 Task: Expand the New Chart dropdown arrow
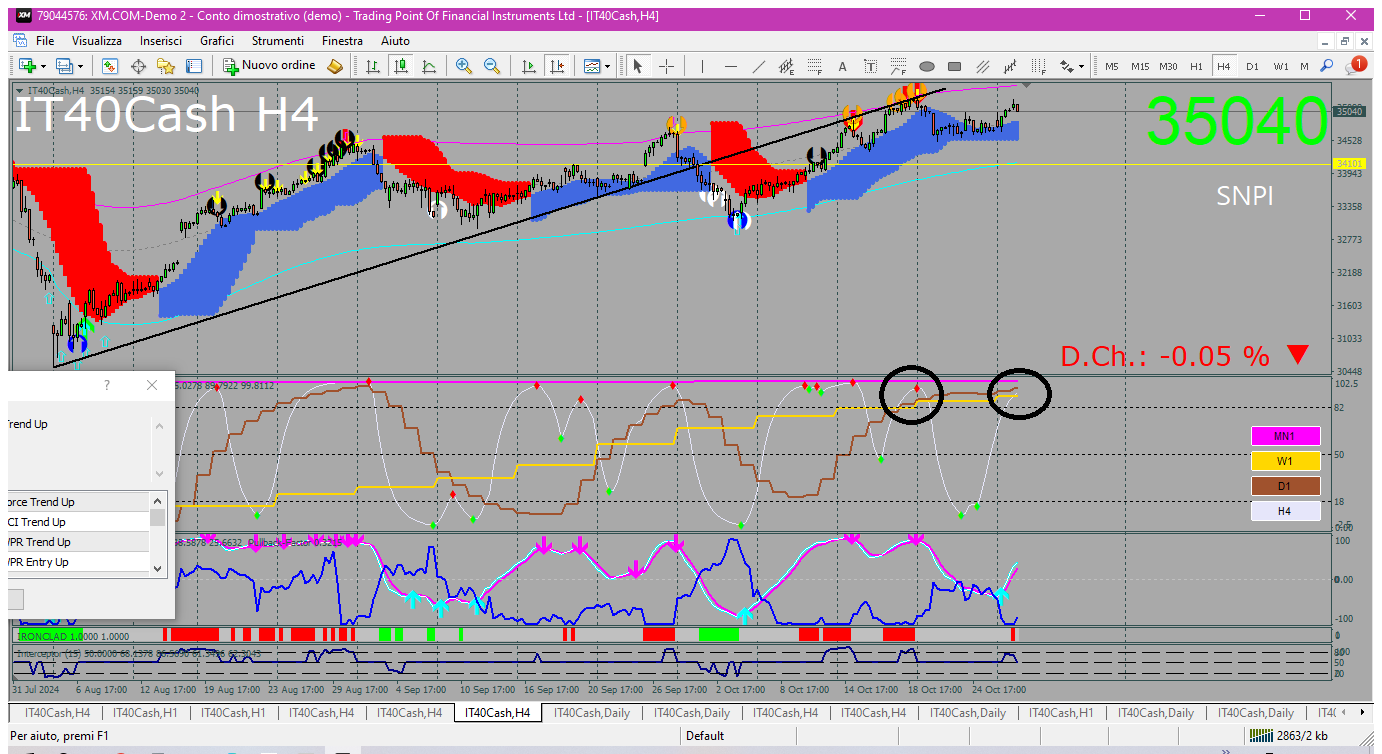pyautogui.click(x=41, y=66)
